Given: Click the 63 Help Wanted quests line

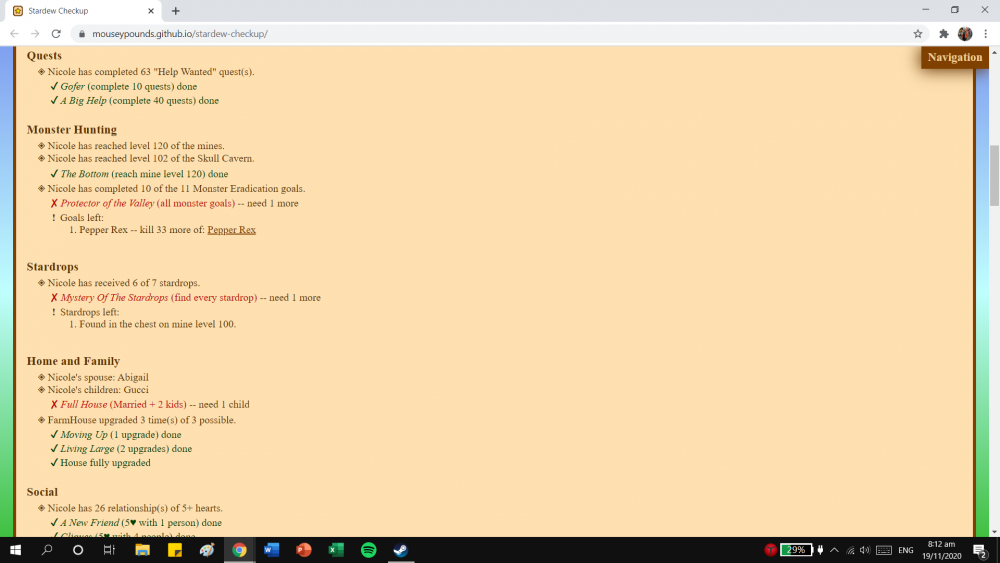Looking at the screenshot, I should (146, 71).
